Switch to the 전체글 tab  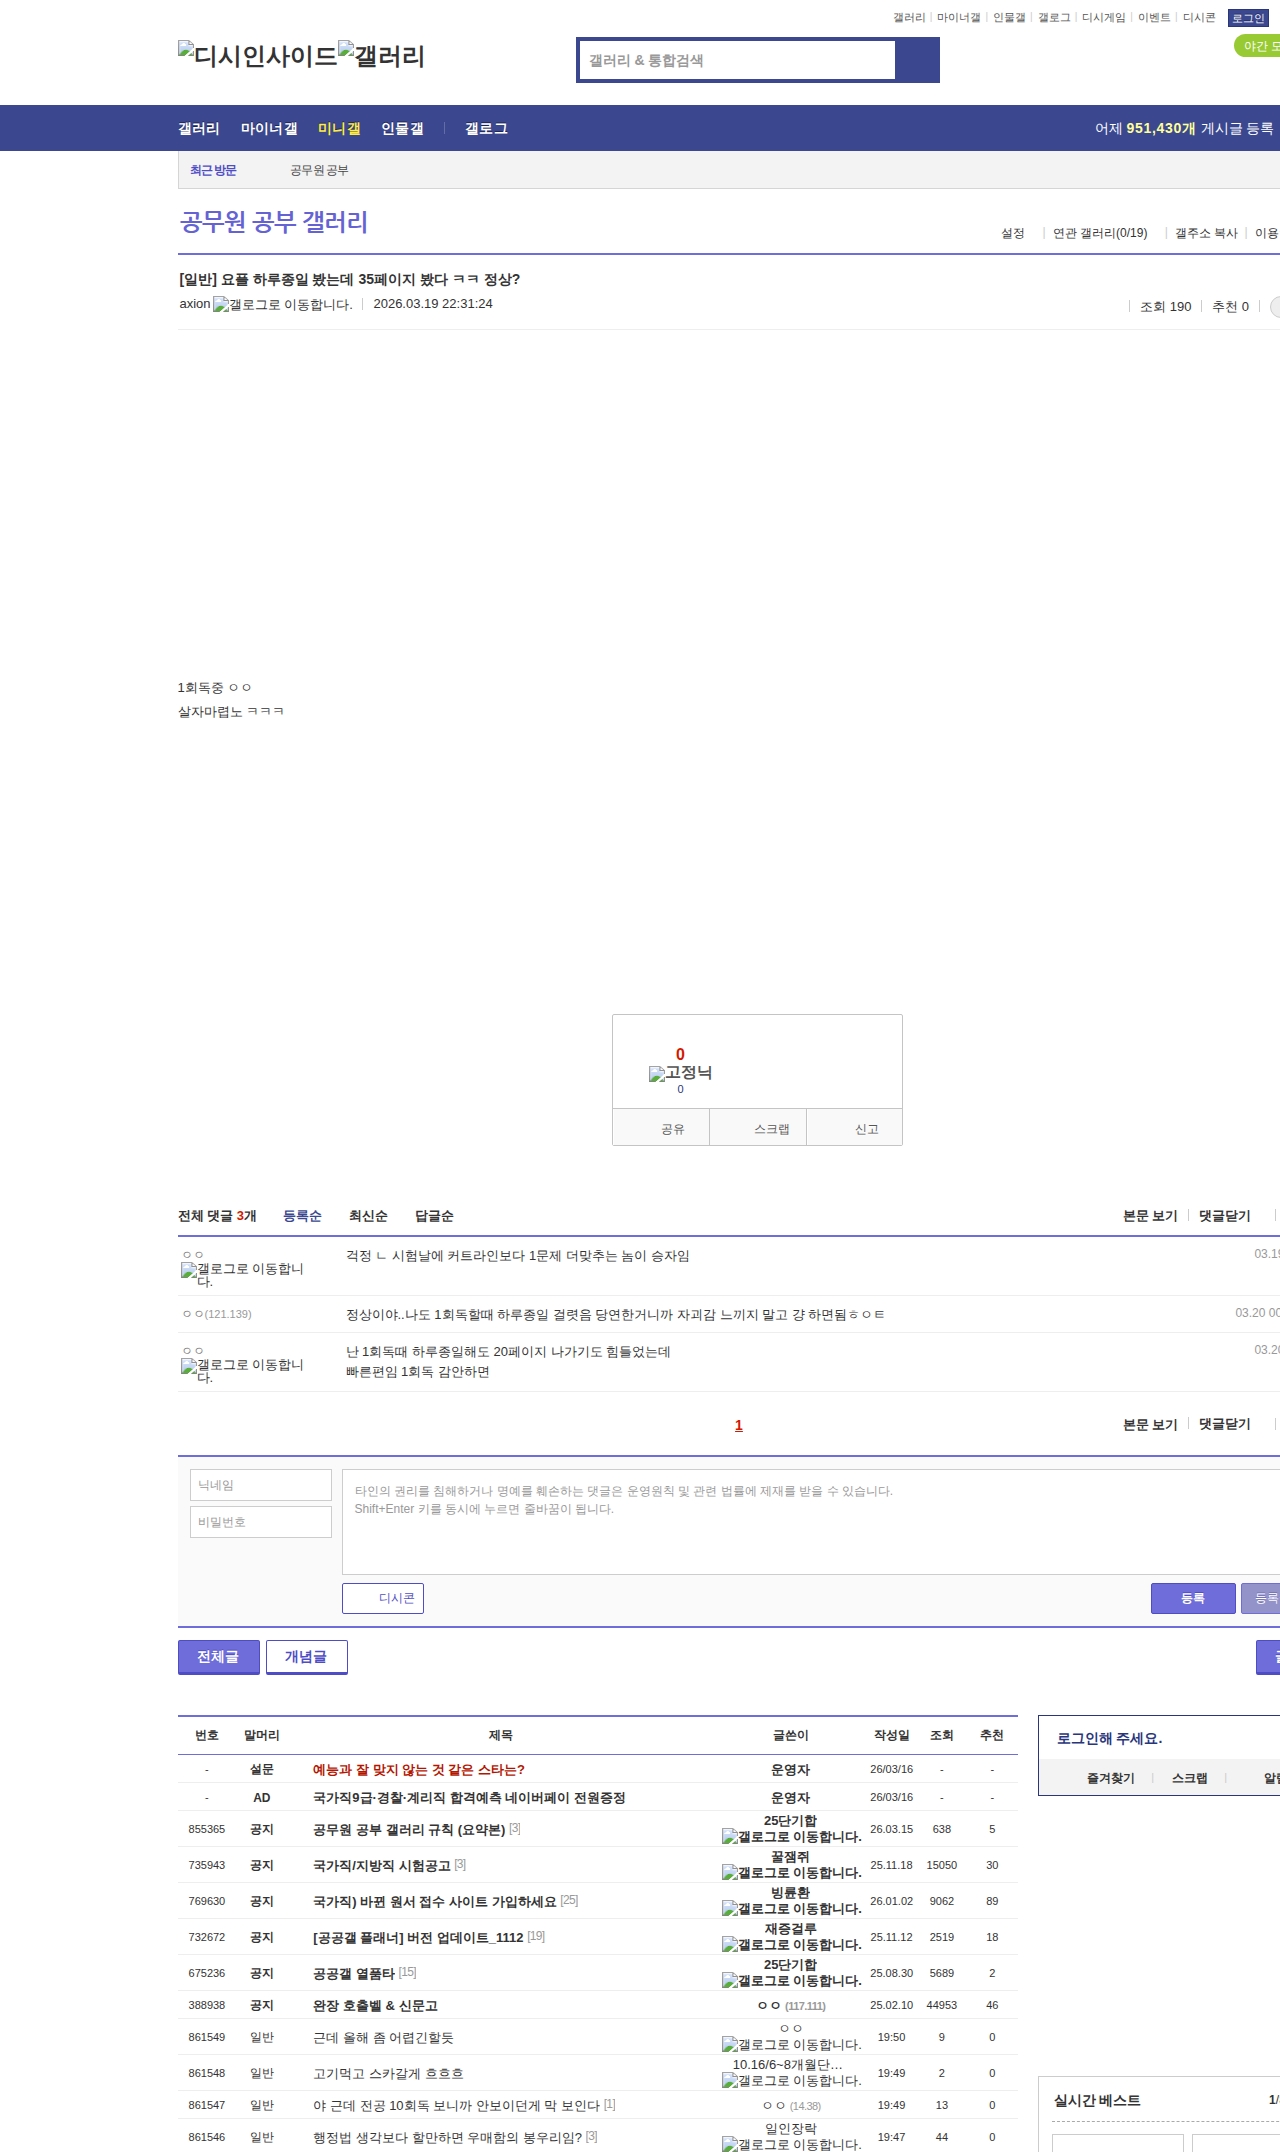click(219, 1657)
